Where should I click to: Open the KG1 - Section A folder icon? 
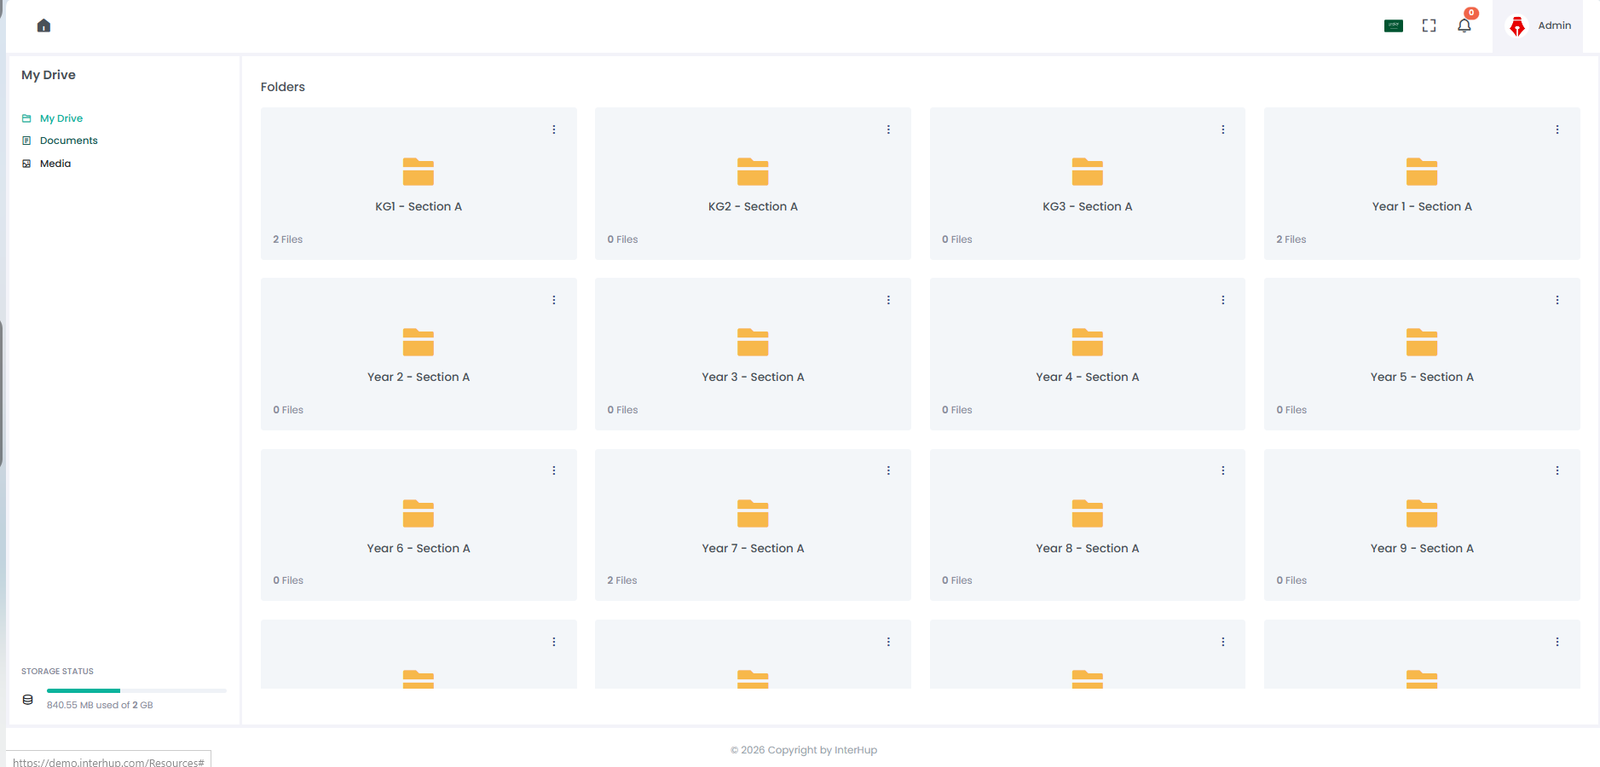pos(418,172)
